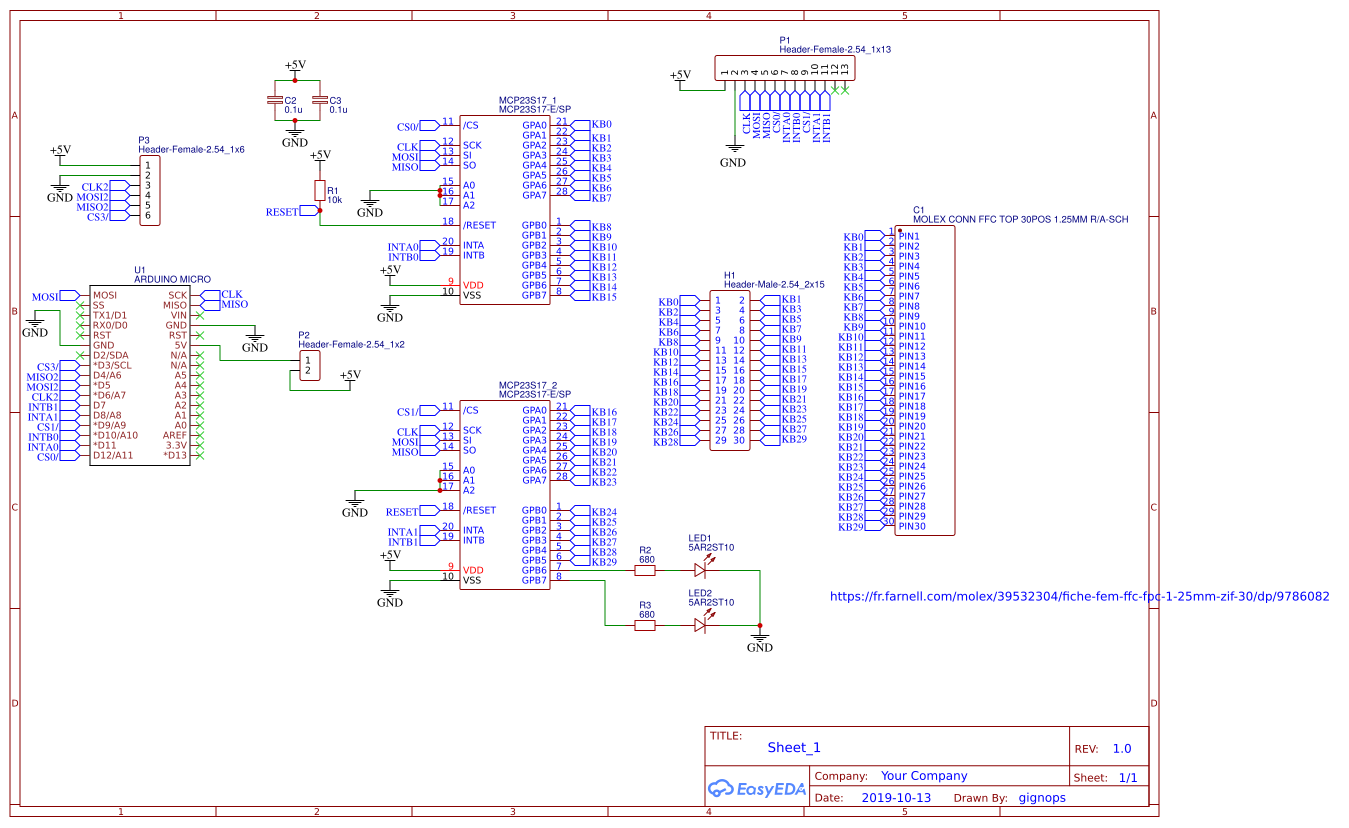The height and width of the screenshot is (828, 1349).
Task: Select +5V symbol left of P1 header
Action: pos(680,77)
